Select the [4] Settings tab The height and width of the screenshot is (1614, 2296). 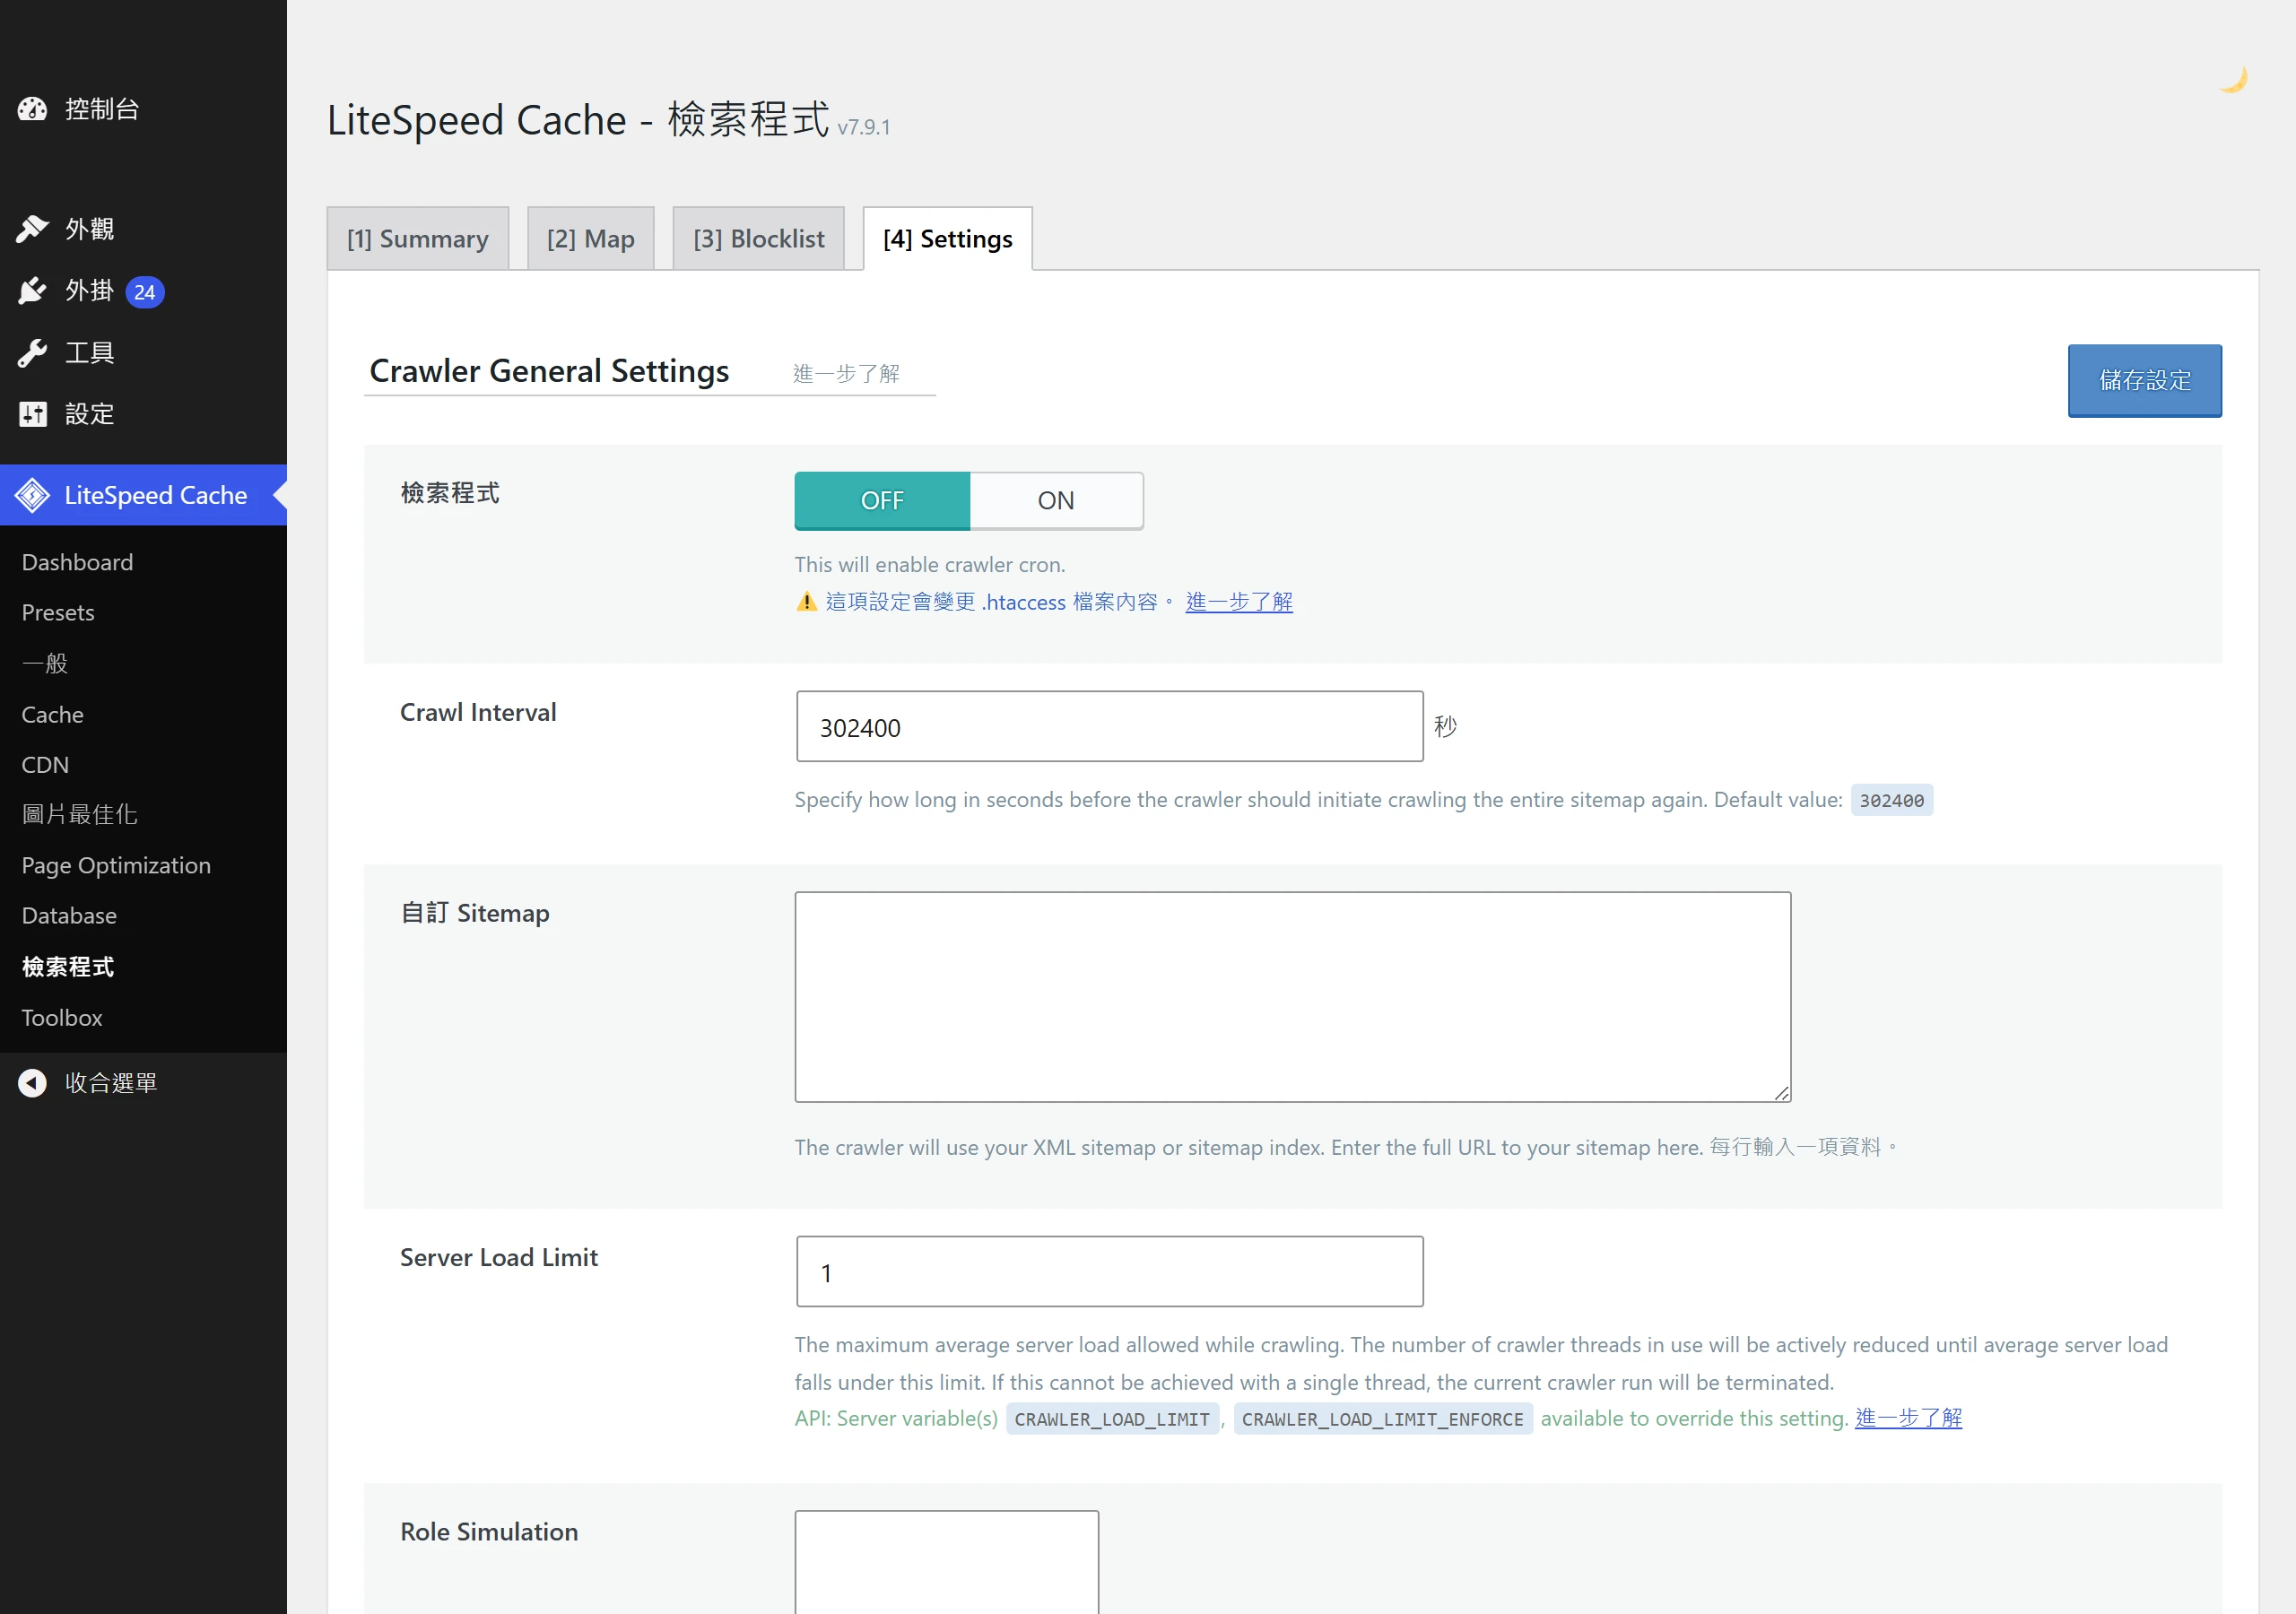[948, 239]
